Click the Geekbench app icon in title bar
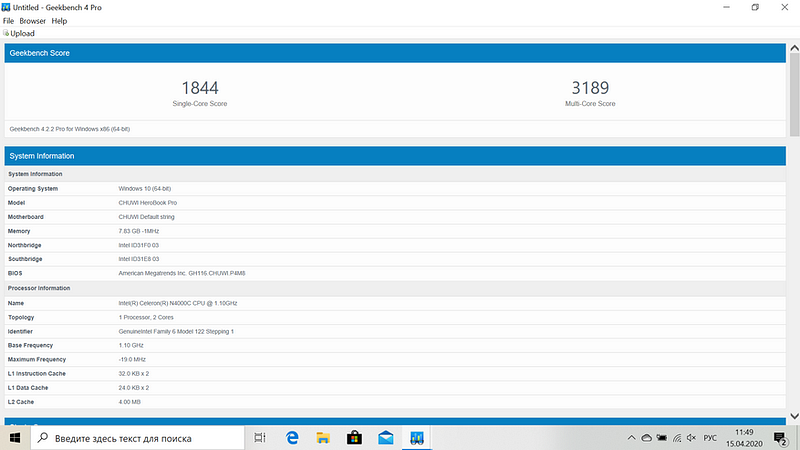Image resolution: width=800 pixels, height=450 pixels. [x=6, y=7]
